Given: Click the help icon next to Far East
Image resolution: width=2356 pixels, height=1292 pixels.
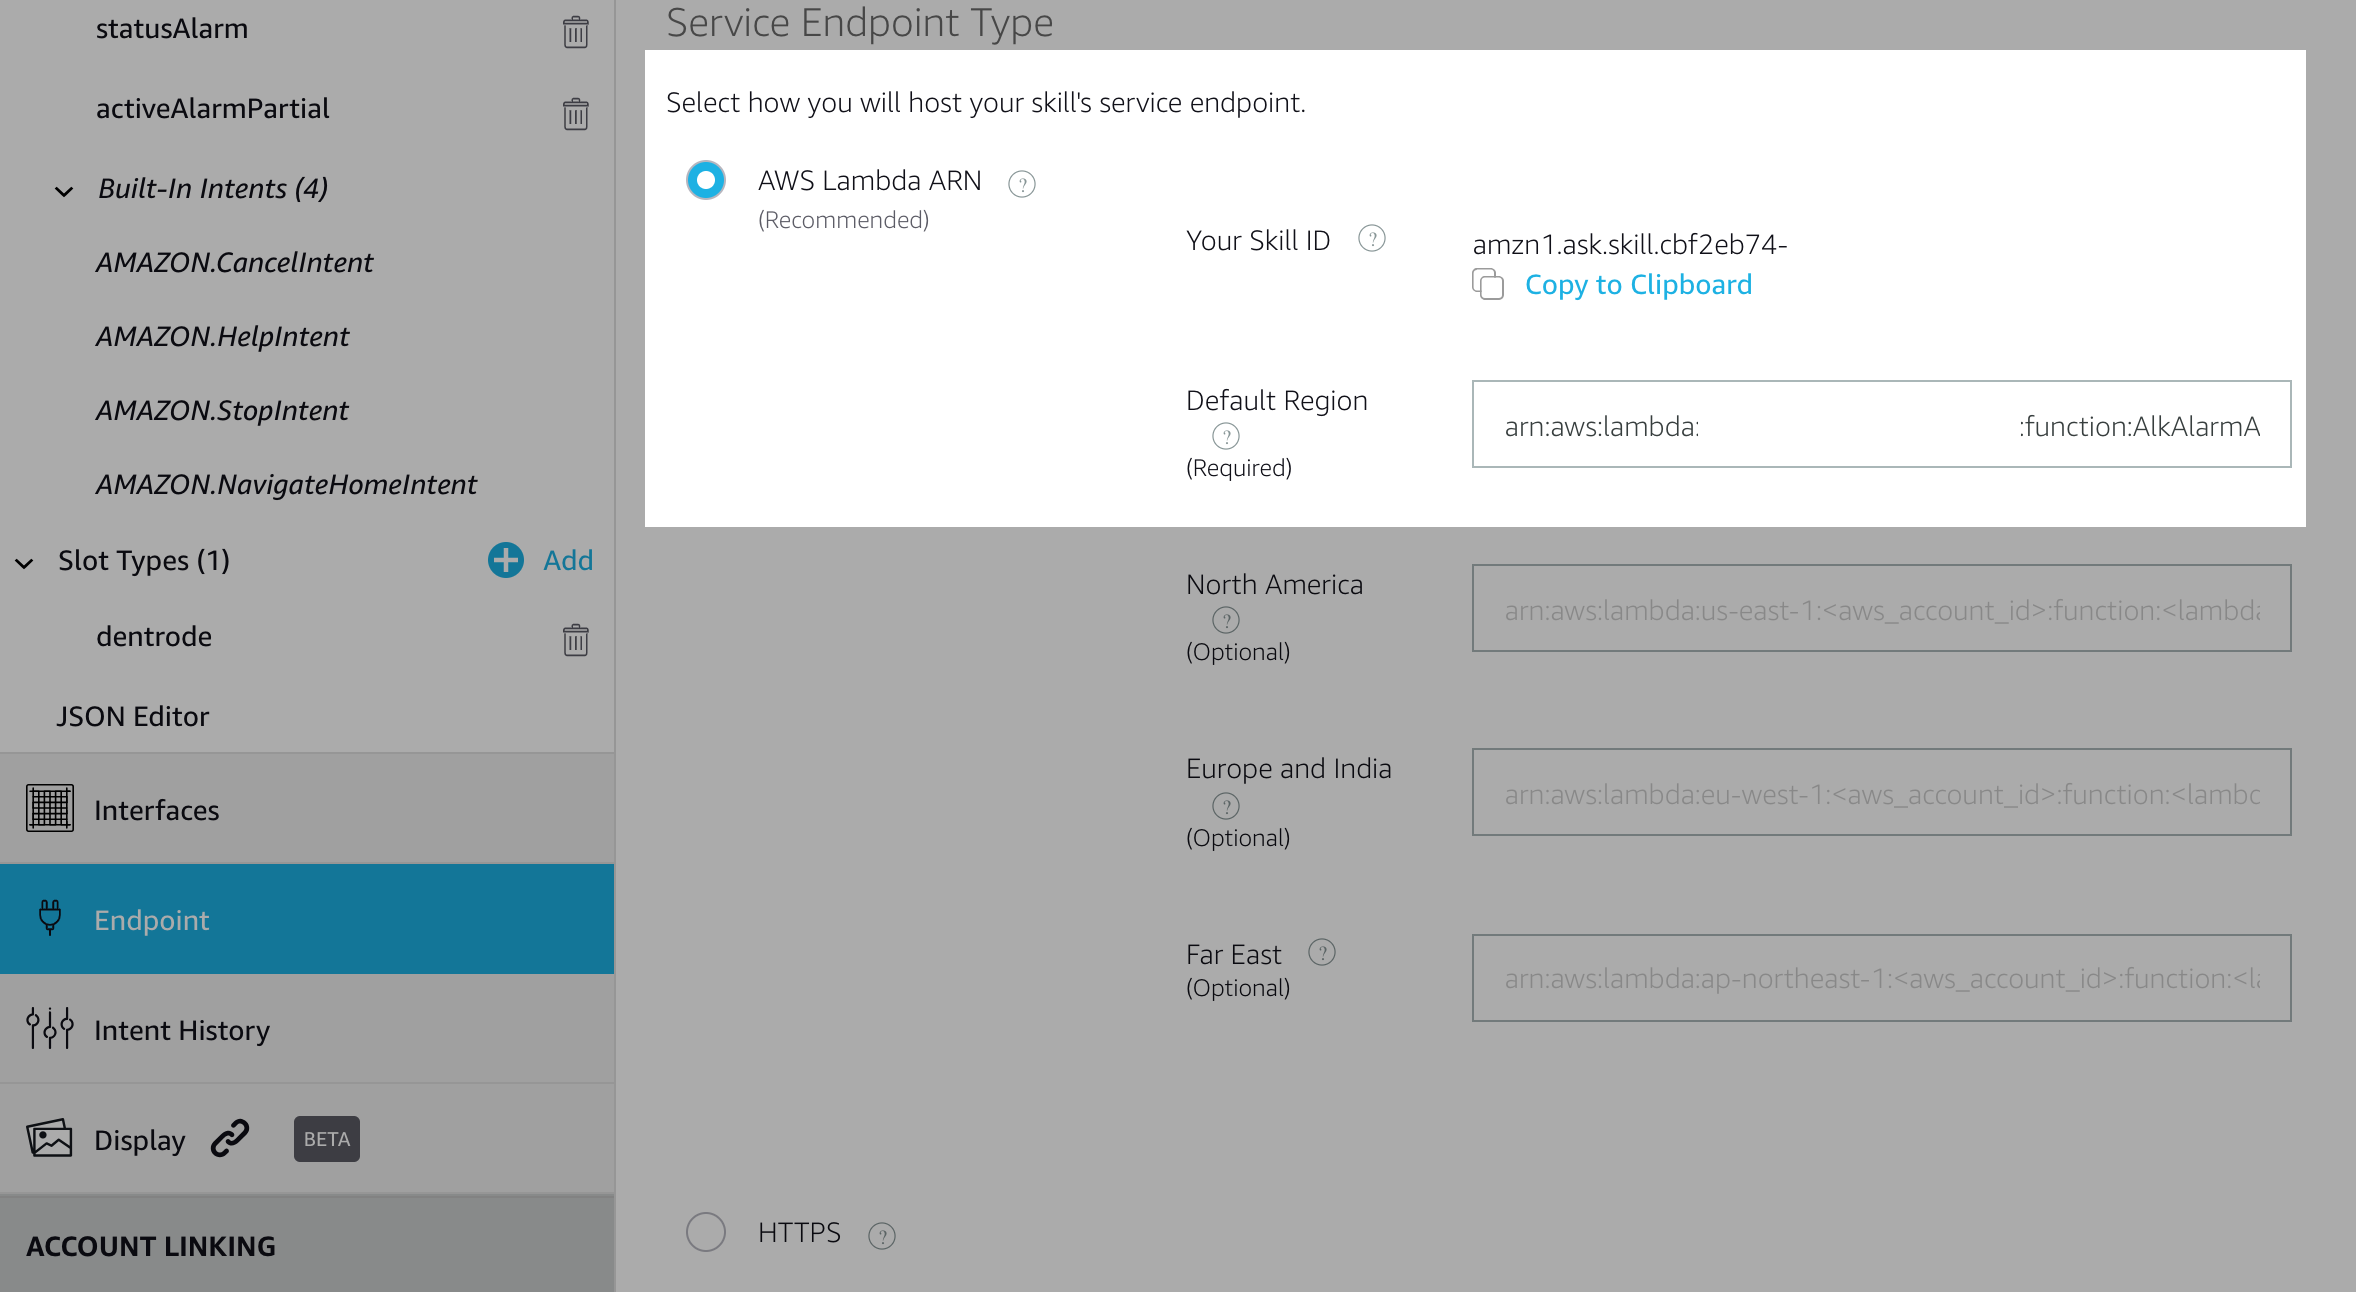Looking at the screenshot, I should pyautogui.click(x=1321, y=952).
